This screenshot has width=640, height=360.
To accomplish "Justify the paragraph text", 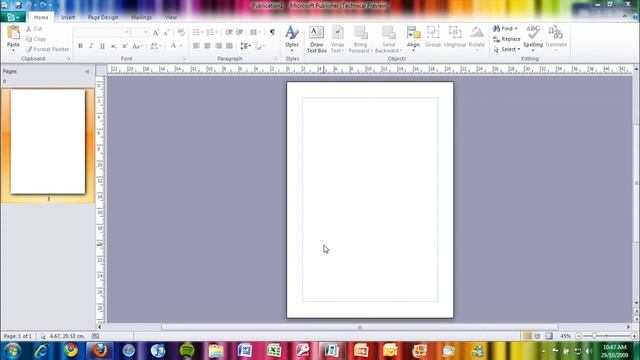I will coord(229,46).
